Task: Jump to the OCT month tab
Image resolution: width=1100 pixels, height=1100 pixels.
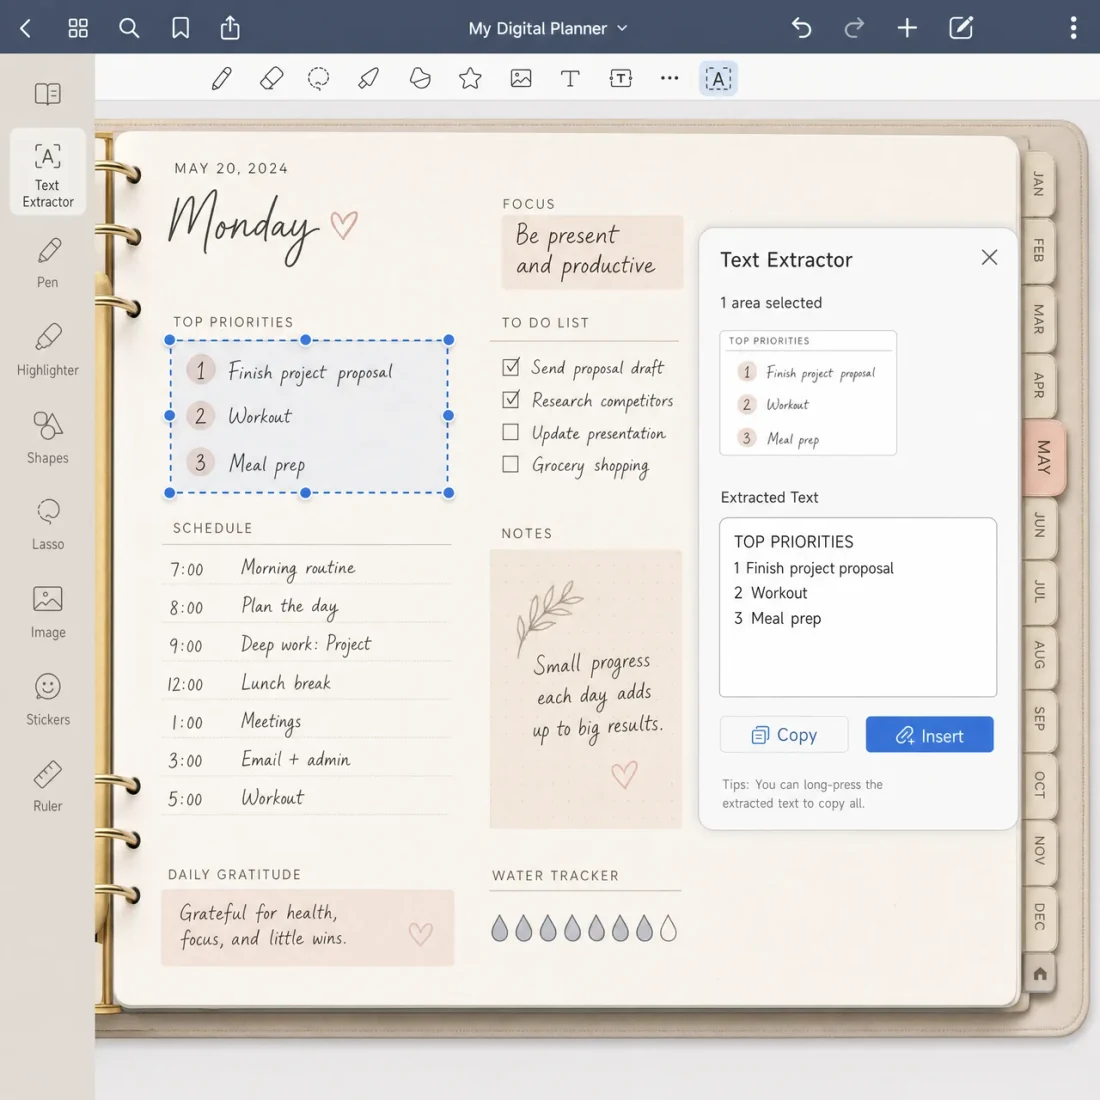Action: click(x=1039, y=784)
